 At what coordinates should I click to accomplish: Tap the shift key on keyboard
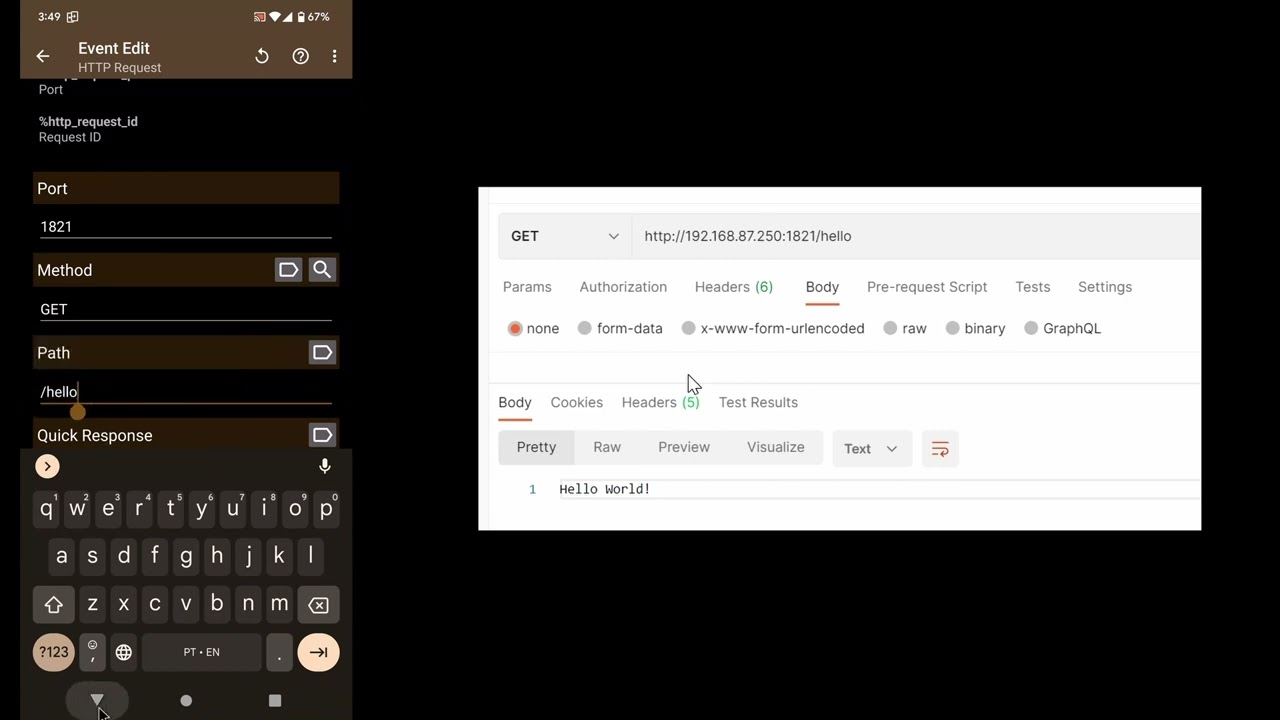tap(54, 605)
